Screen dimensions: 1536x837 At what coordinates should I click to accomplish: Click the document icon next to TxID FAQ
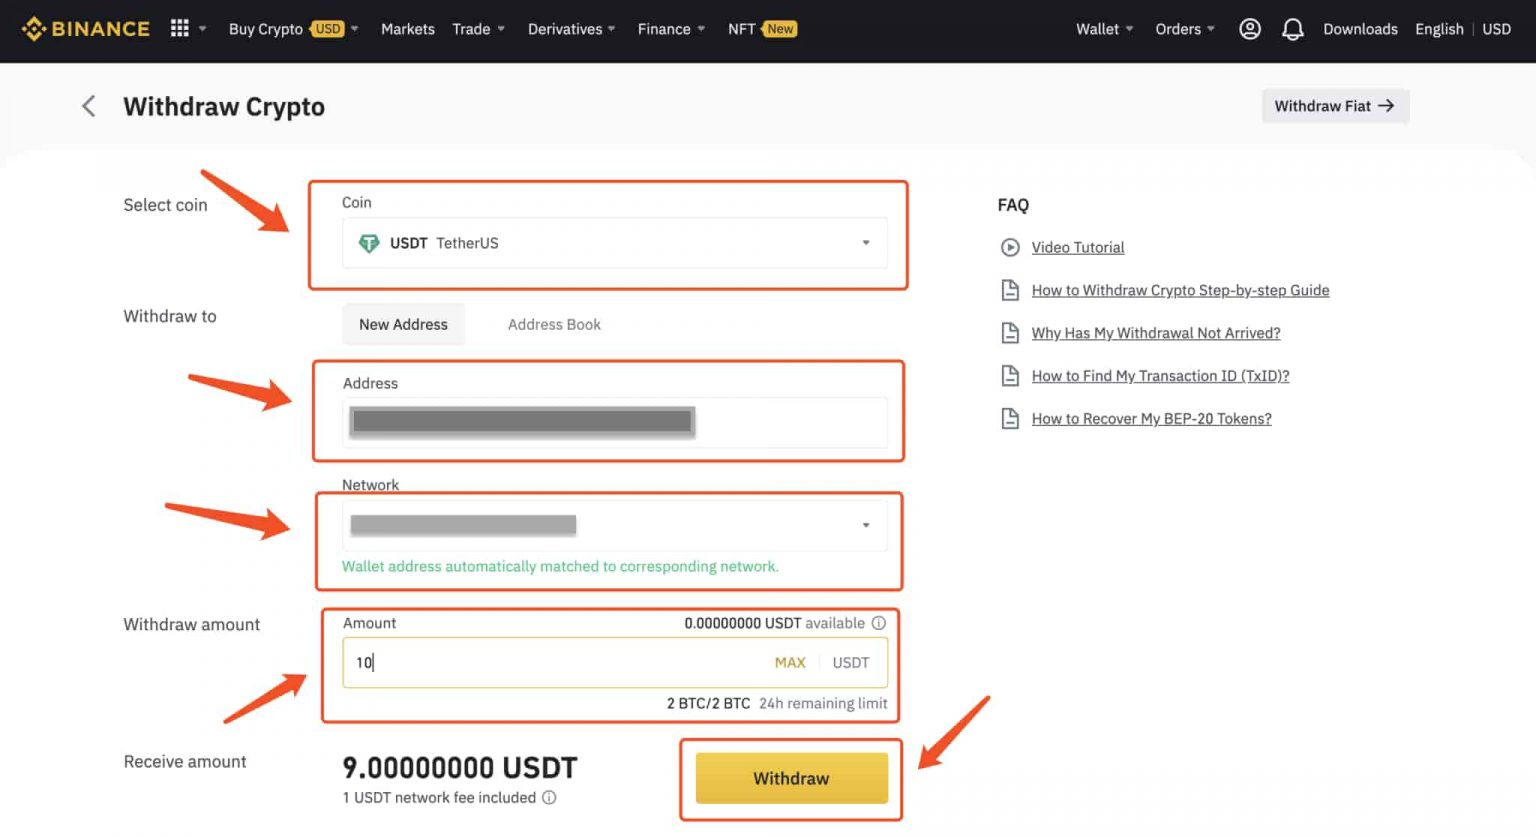click(x=1010, y=375)
